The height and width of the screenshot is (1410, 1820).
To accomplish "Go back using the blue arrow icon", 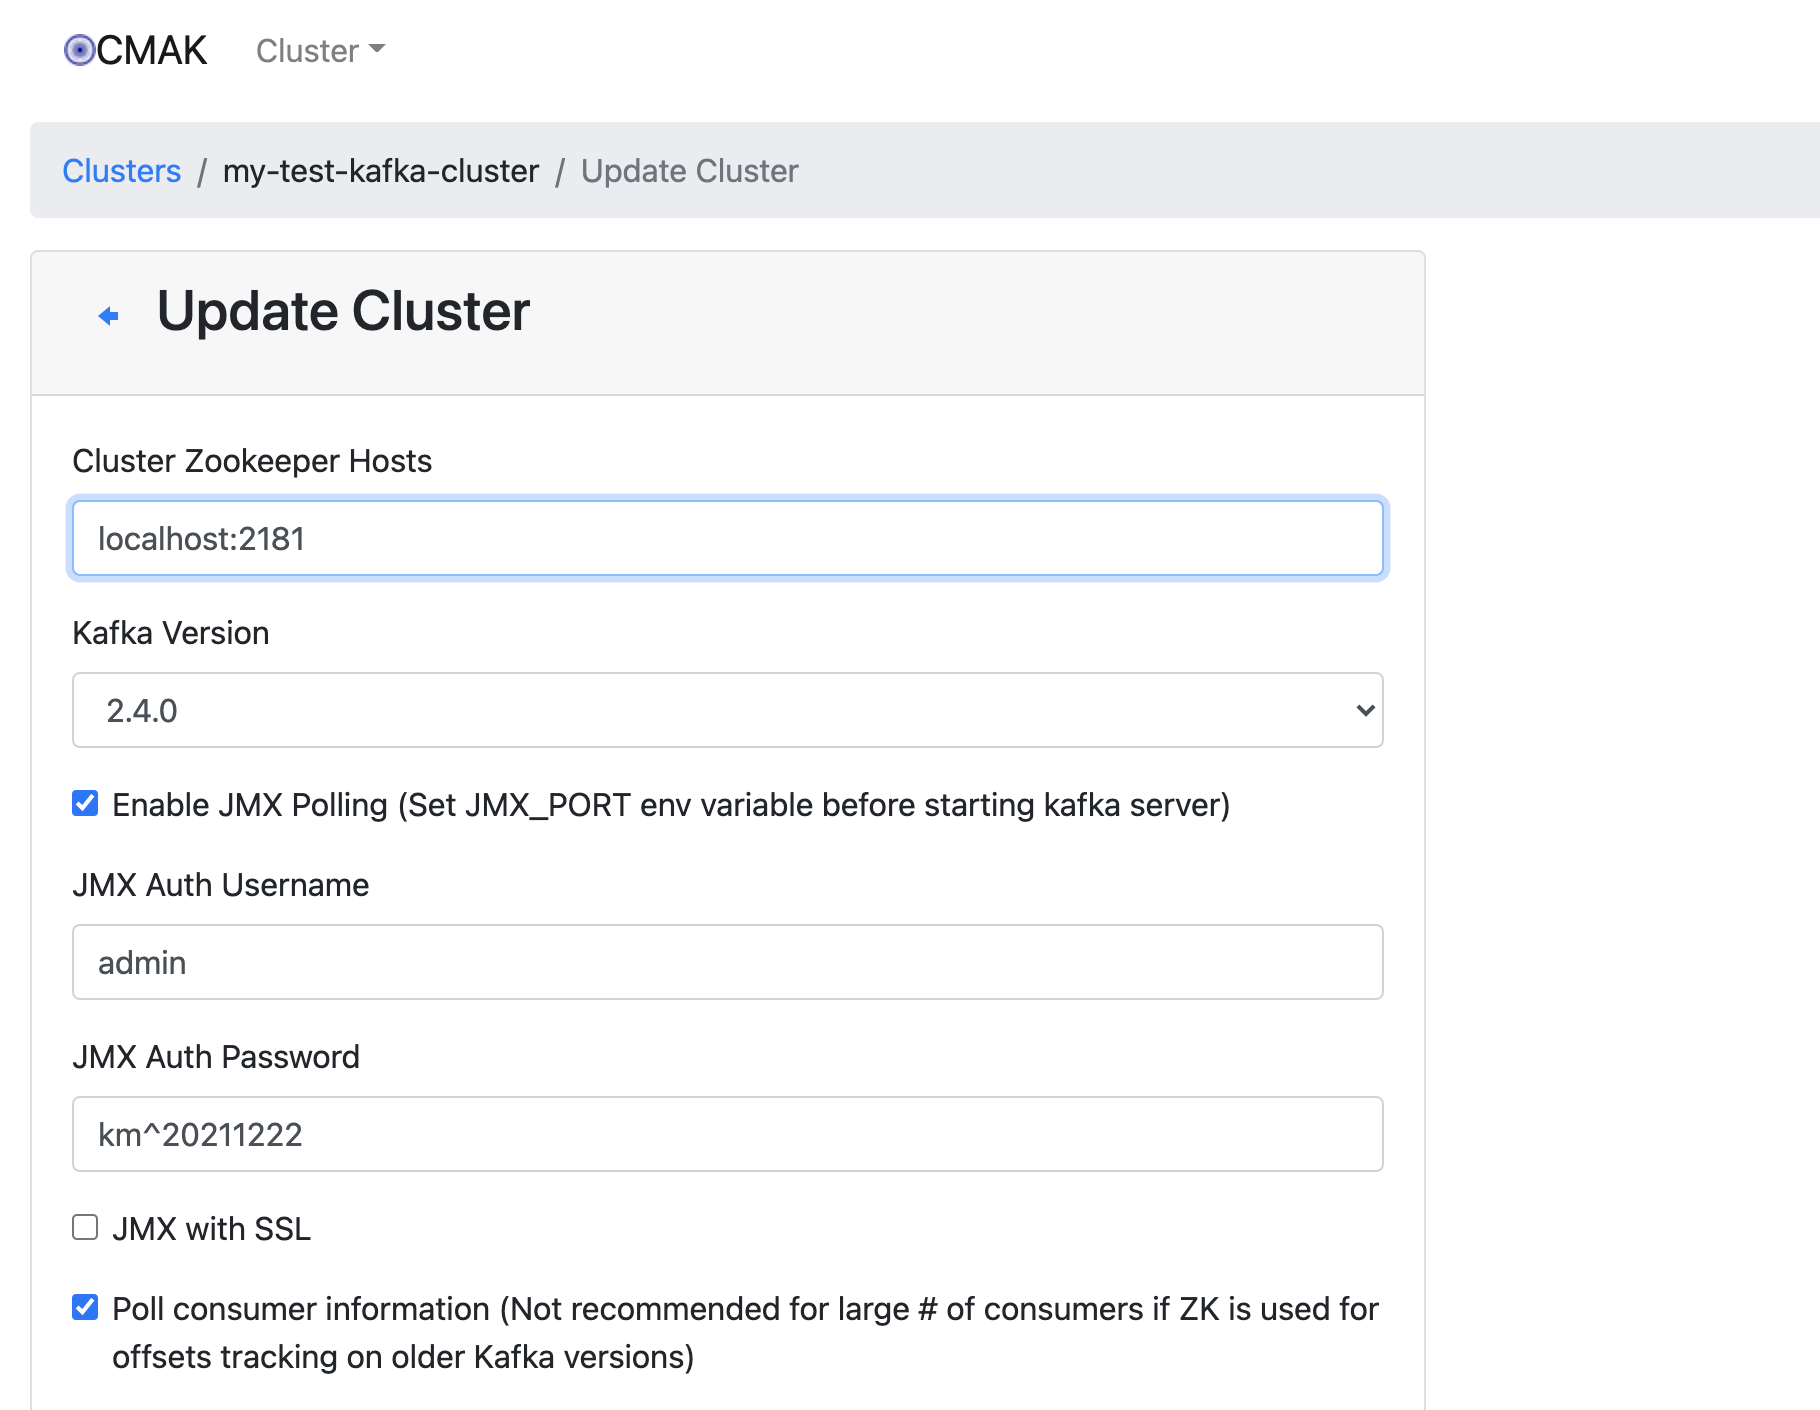I will (x=109, y=316).
